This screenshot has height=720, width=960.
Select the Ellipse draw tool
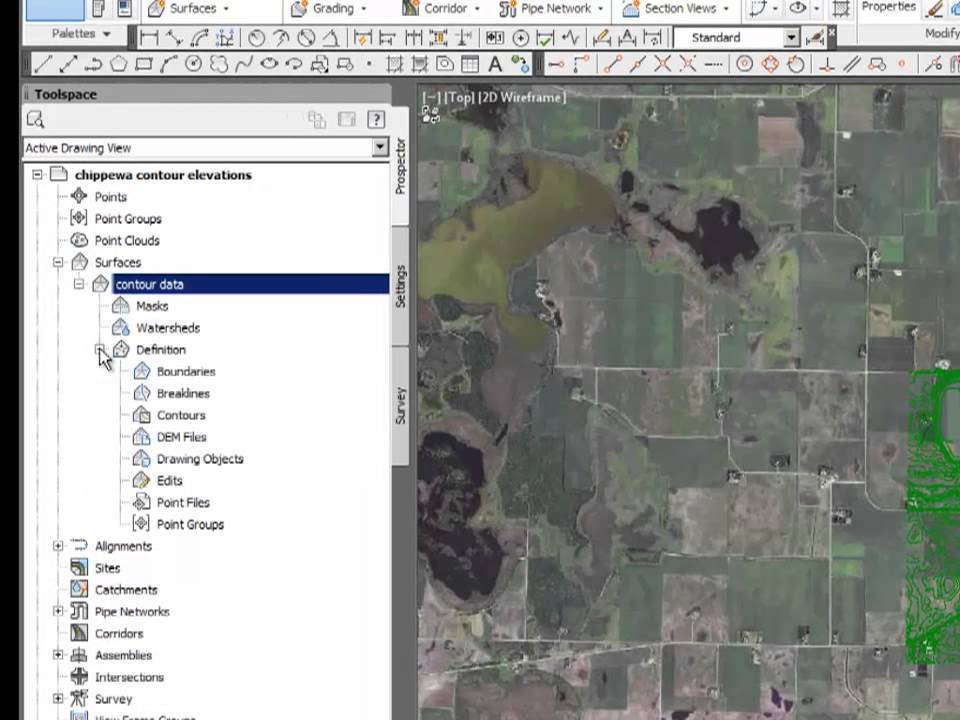click(269, 64)
